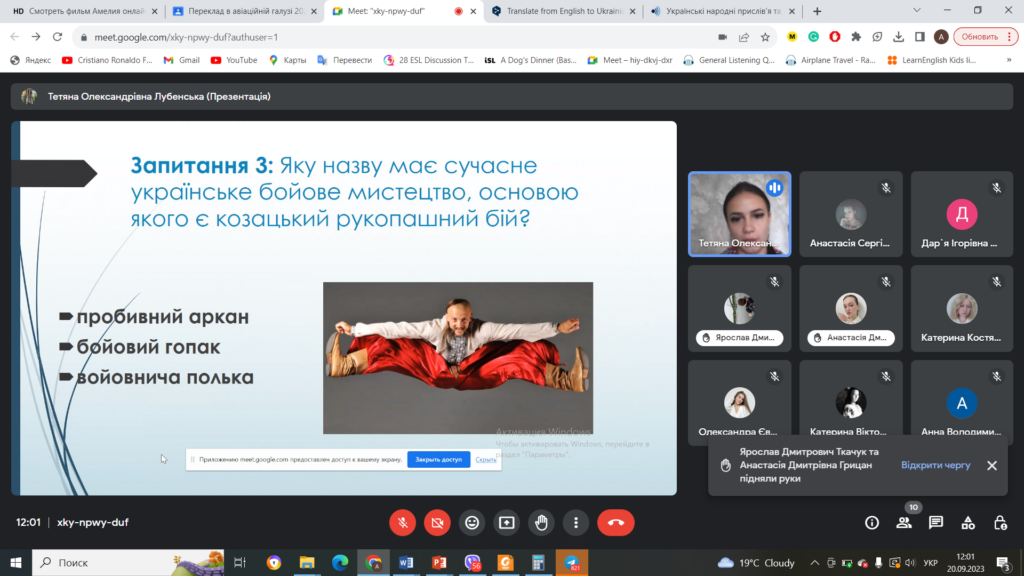Open the Gmail bookmark
The width and height of the screenshot is (1024, 576).
tap(181, 60)
